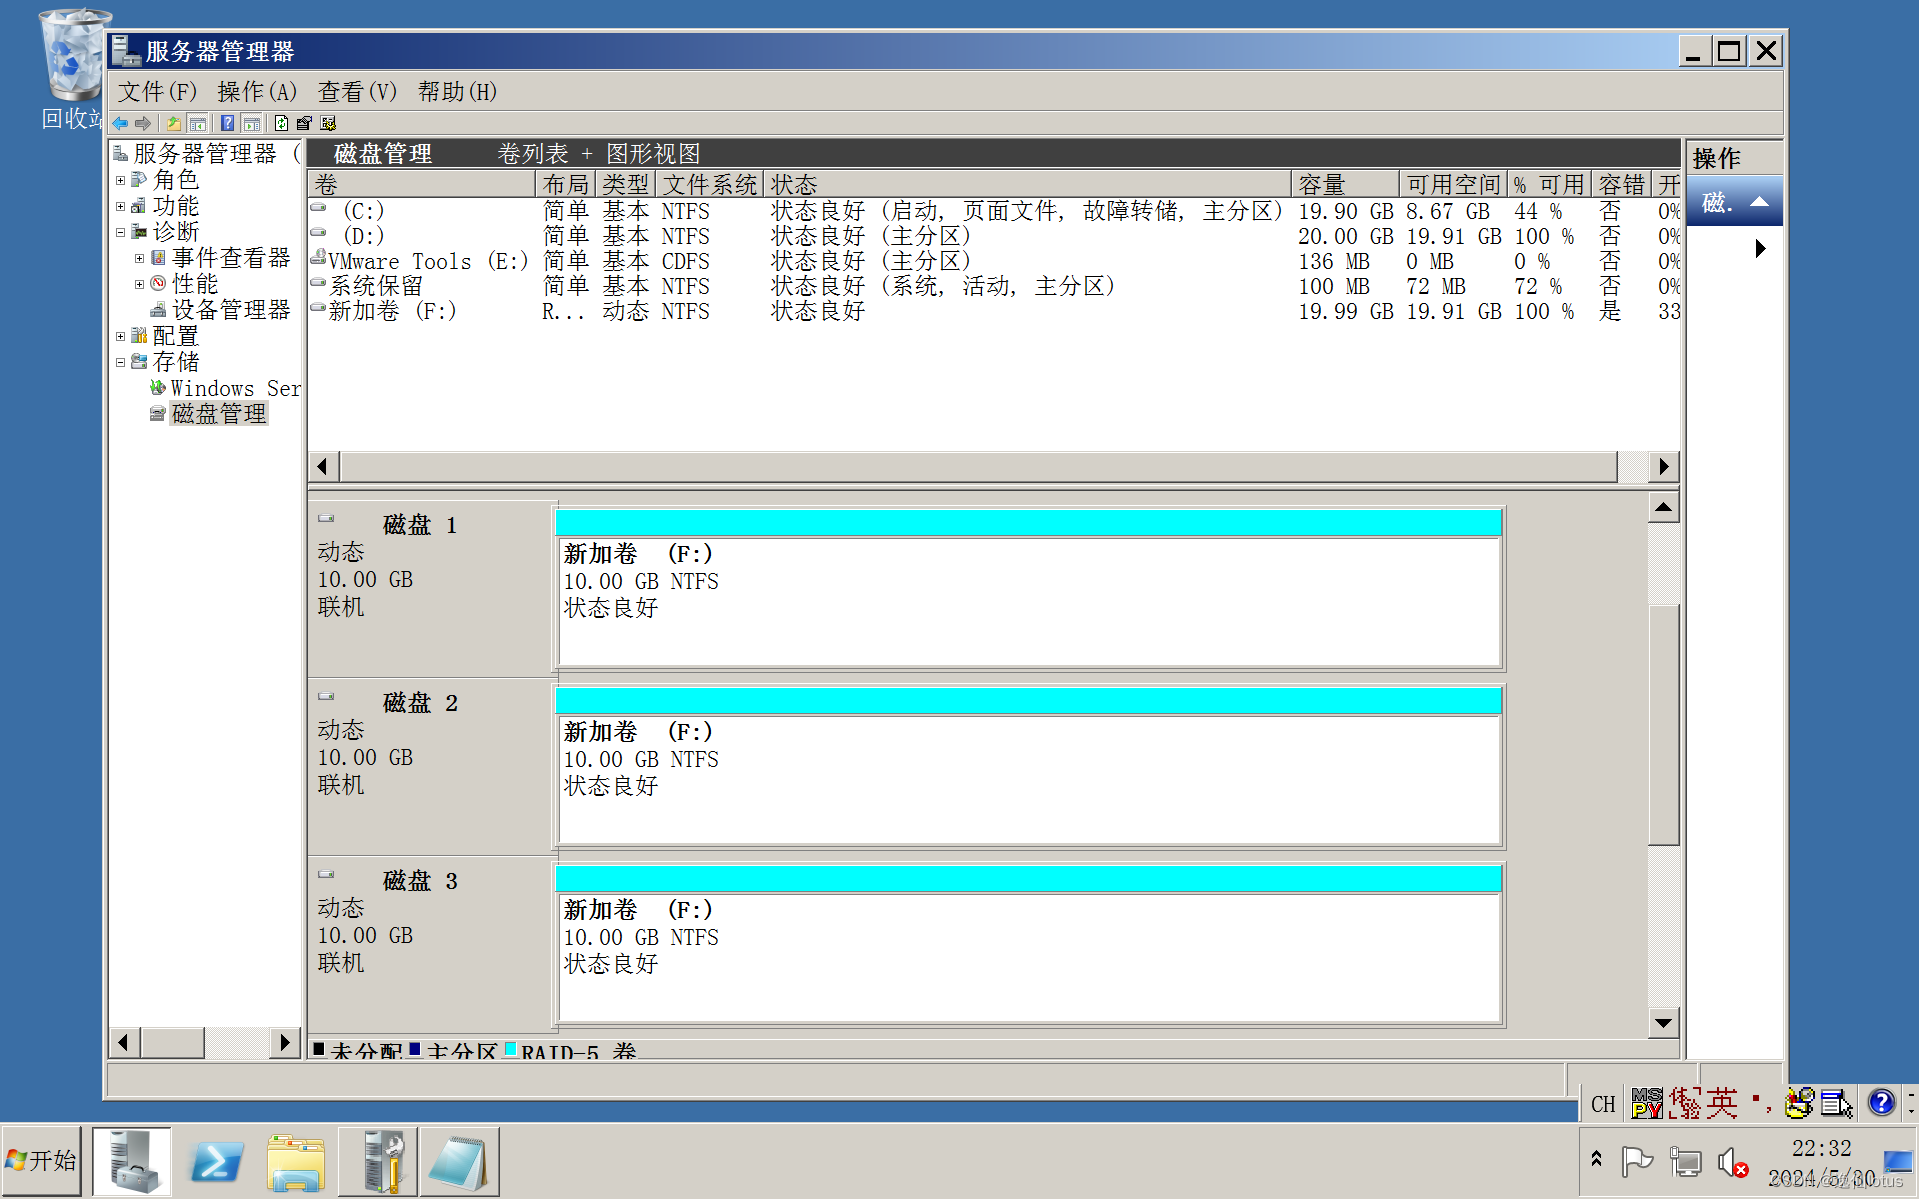
Task: Click the IME options menu icon
Action: coord(1836,1102)
